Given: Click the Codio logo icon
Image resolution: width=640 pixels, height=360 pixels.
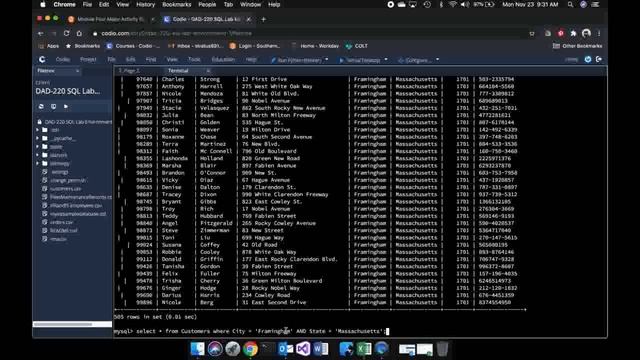Looking at the screenshot, I should pos(42,60).
